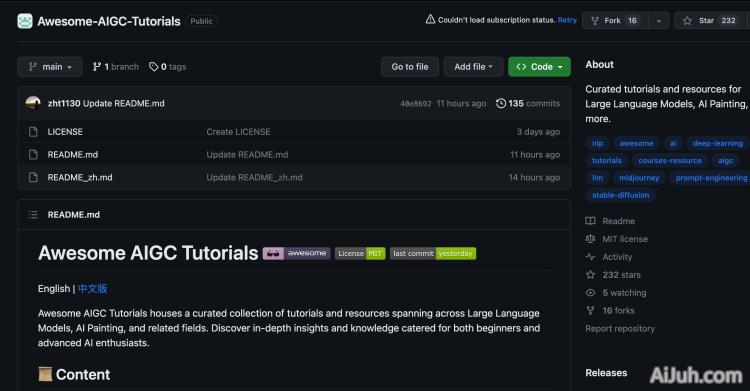Open latest commit message Update README.md
This screenshot has width=750, height=391.
click(x=123, y=103)
